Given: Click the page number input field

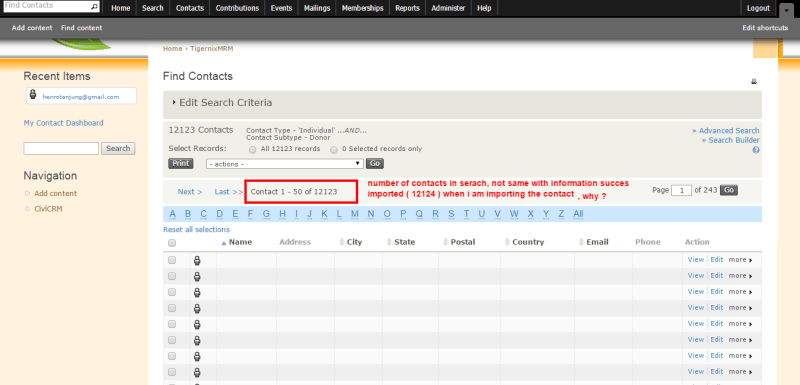Looking at the screenshot, I should coord(681,190).
